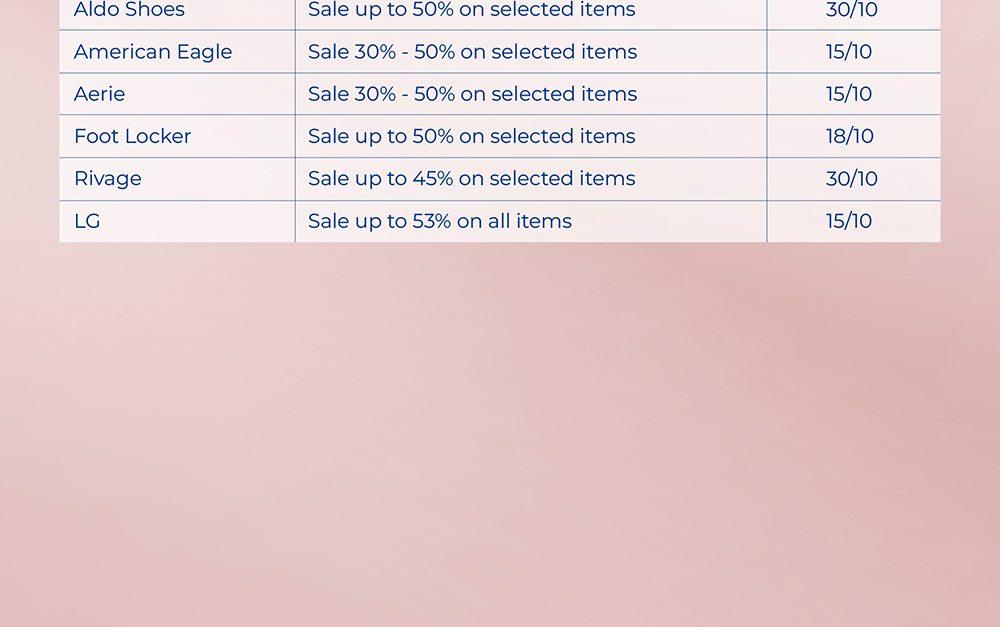Select the LG brand cell
1000x627 pixels.
[x=87, y=221]
